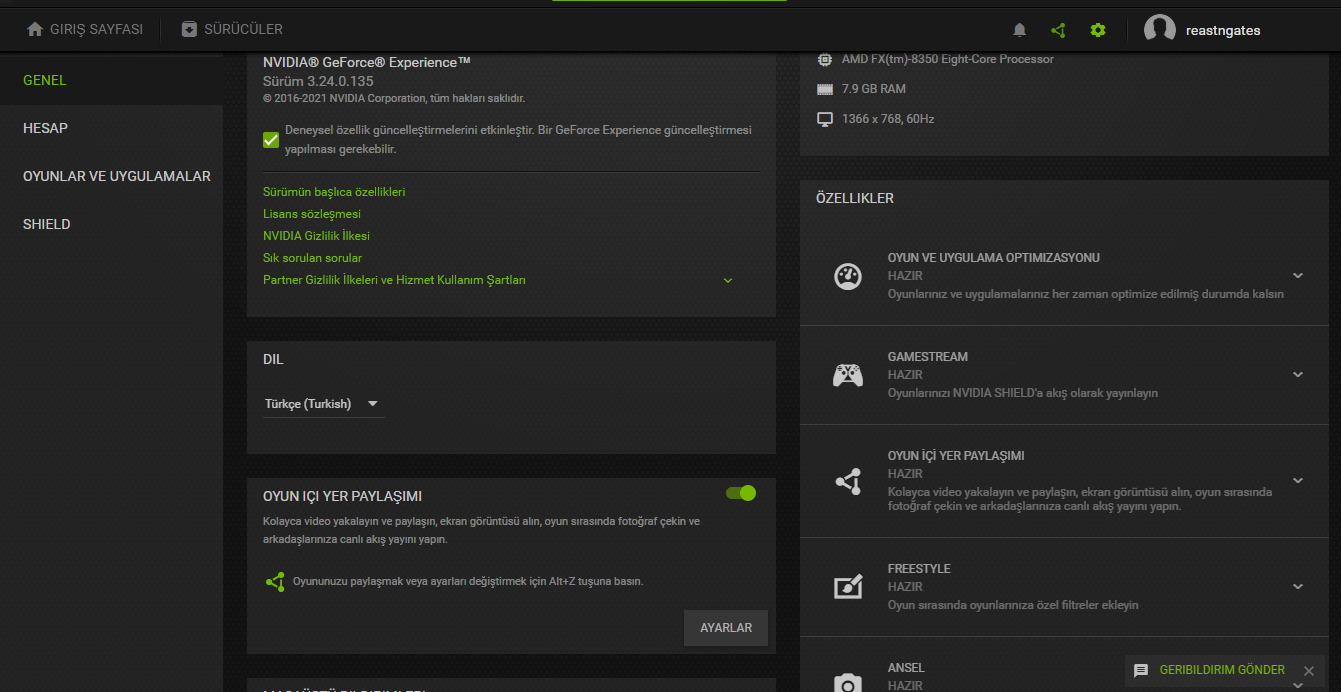Click the '7.9 GB RAM' text
1341x692 pixels.
coord(873,89)
